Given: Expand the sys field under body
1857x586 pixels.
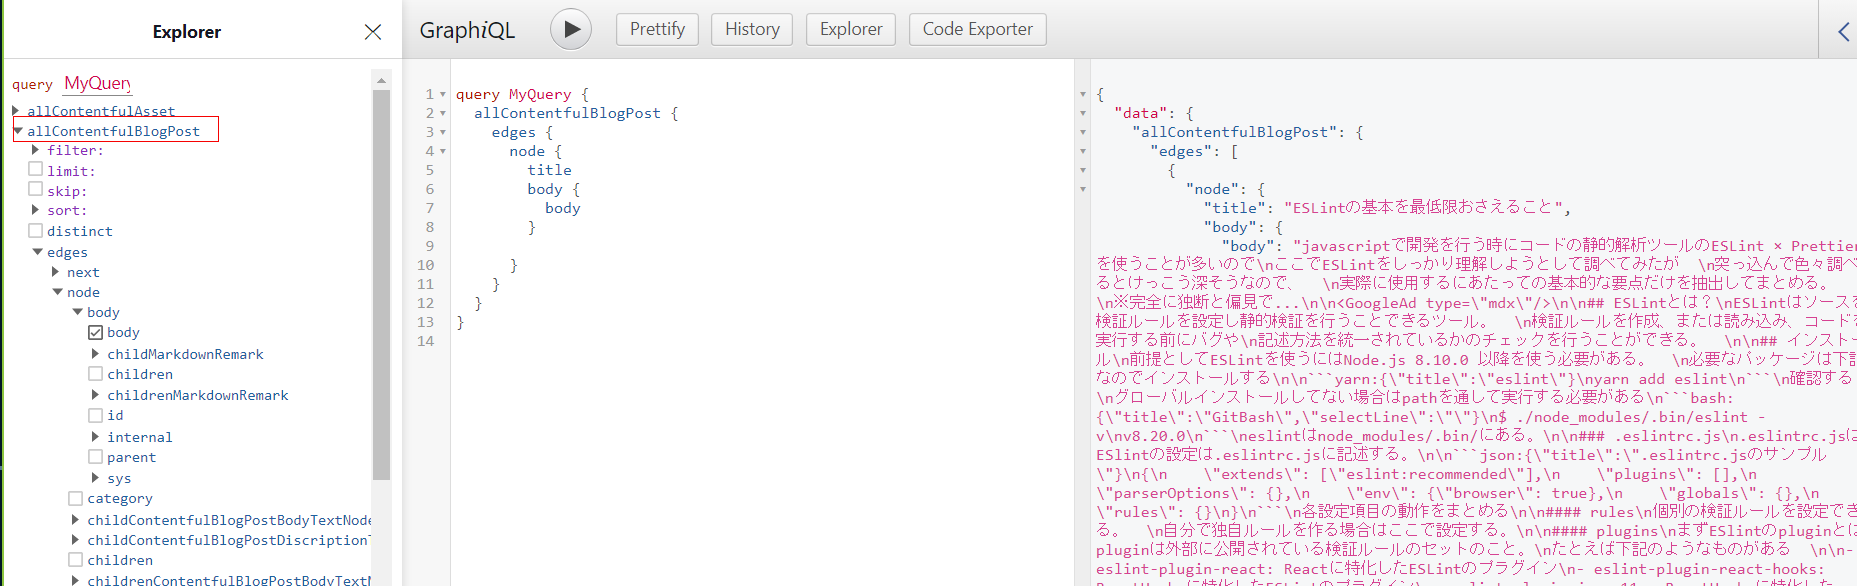Looking at the screenshot, I should 96,478.
